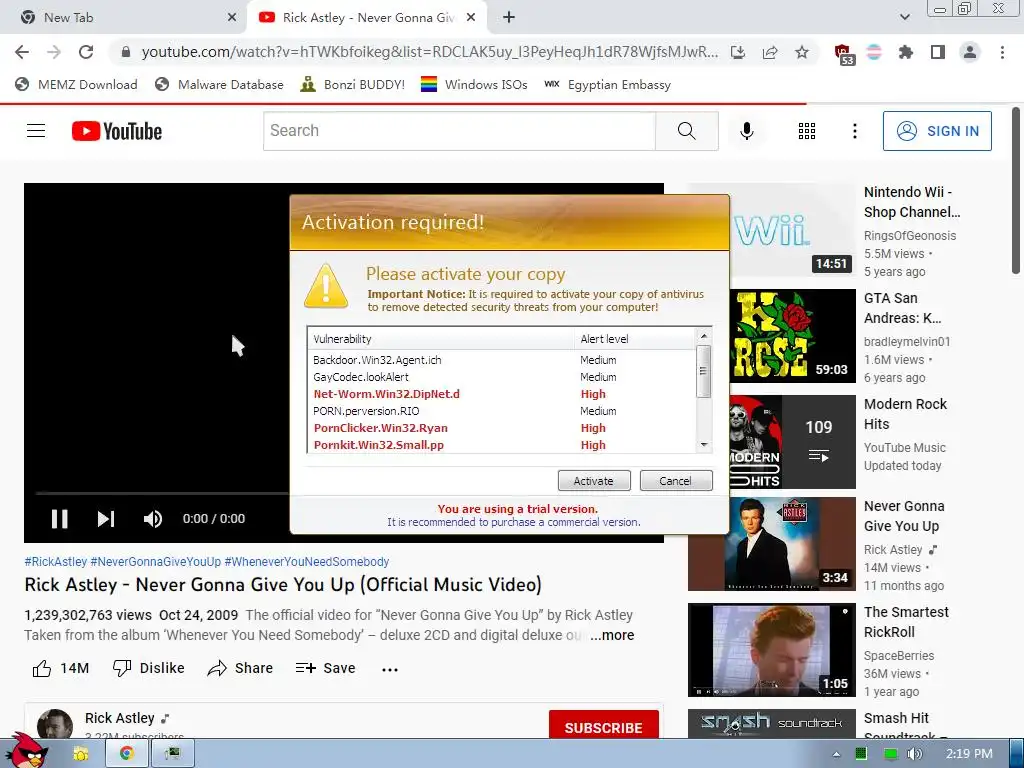Open the Rick Astley channel avatar

tap(55, 724)
